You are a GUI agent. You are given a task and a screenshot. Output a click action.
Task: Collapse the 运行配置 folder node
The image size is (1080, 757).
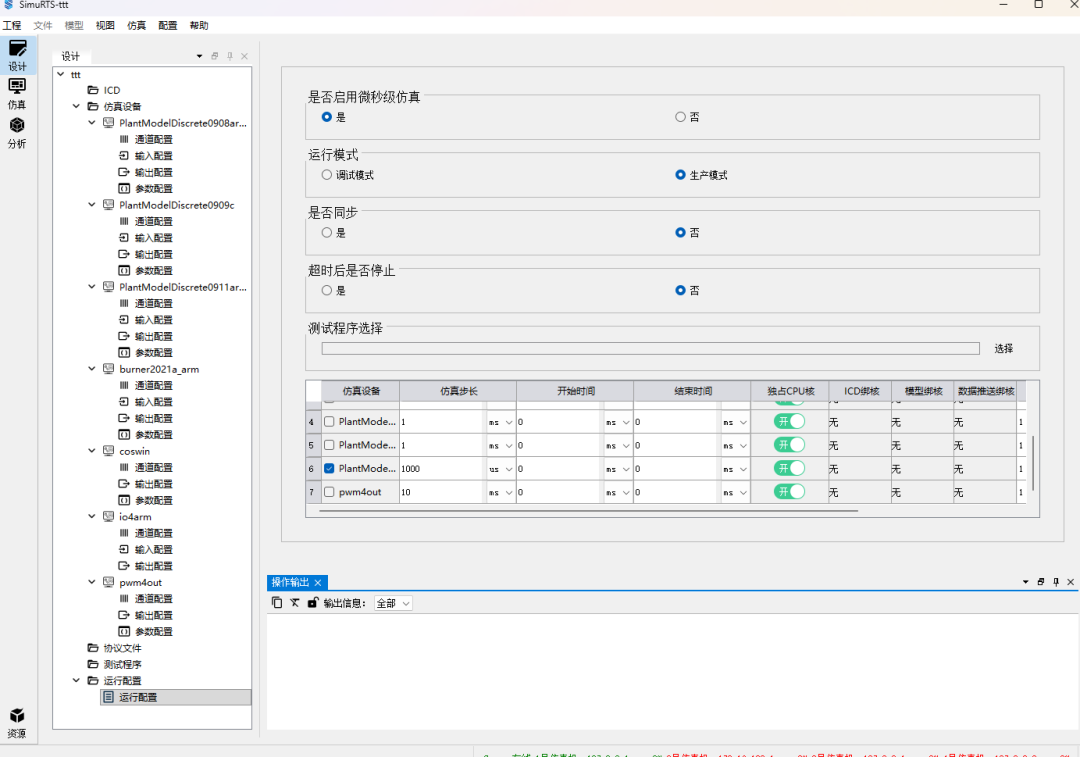(x=76, y=681)
